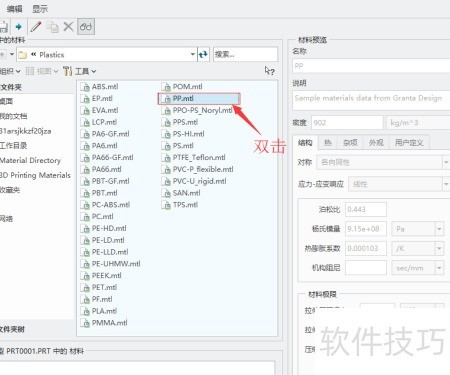Select 3D Printing Materials folder

click(35, 175)
